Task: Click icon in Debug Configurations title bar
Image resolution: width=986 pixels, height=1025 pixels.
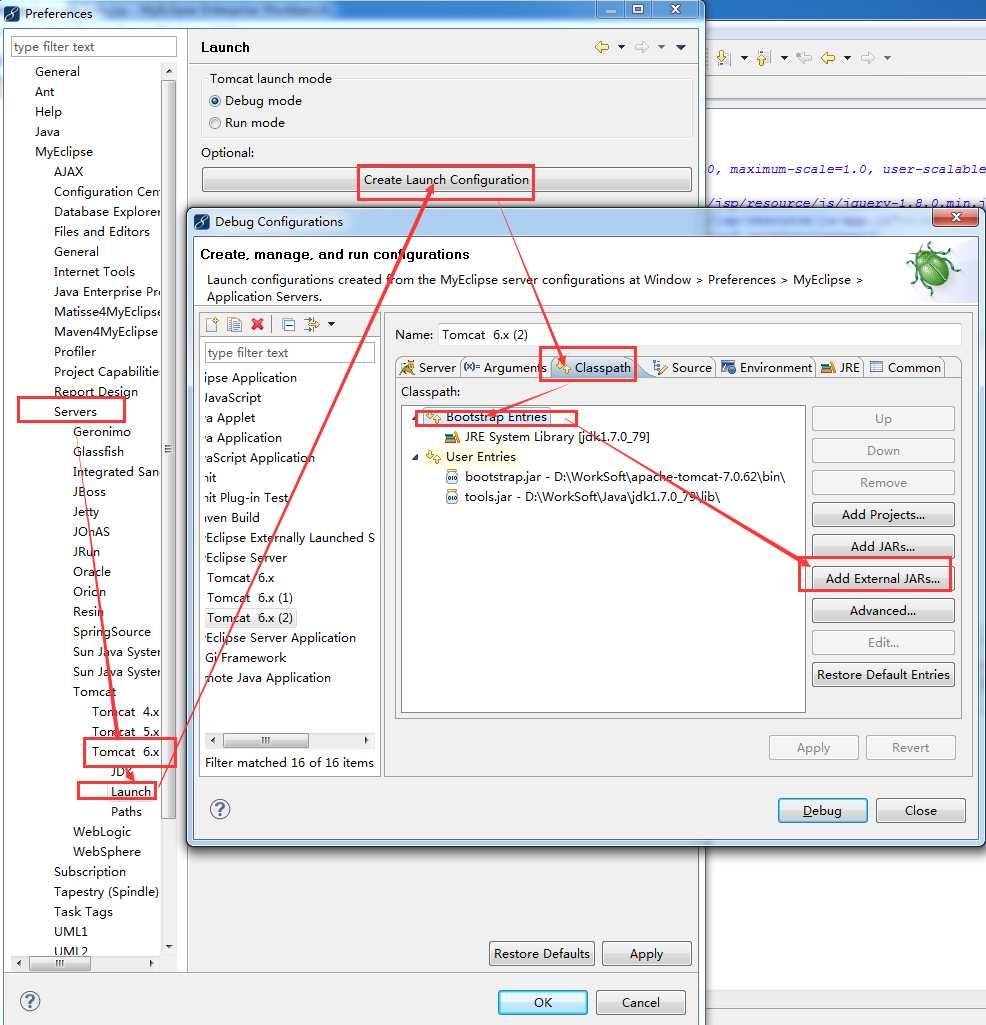Action: coord(202,222)
